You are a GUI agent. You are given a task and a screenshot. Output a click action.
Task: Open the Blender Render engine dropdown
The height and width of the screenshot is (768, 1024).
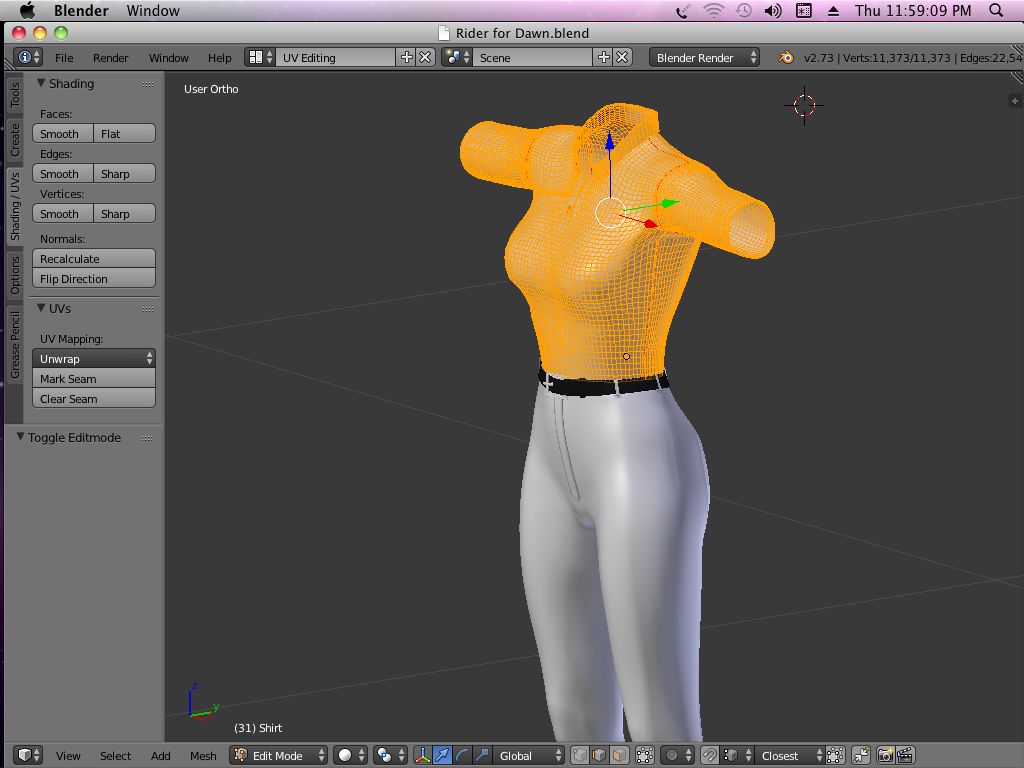(x=704, y=58)
